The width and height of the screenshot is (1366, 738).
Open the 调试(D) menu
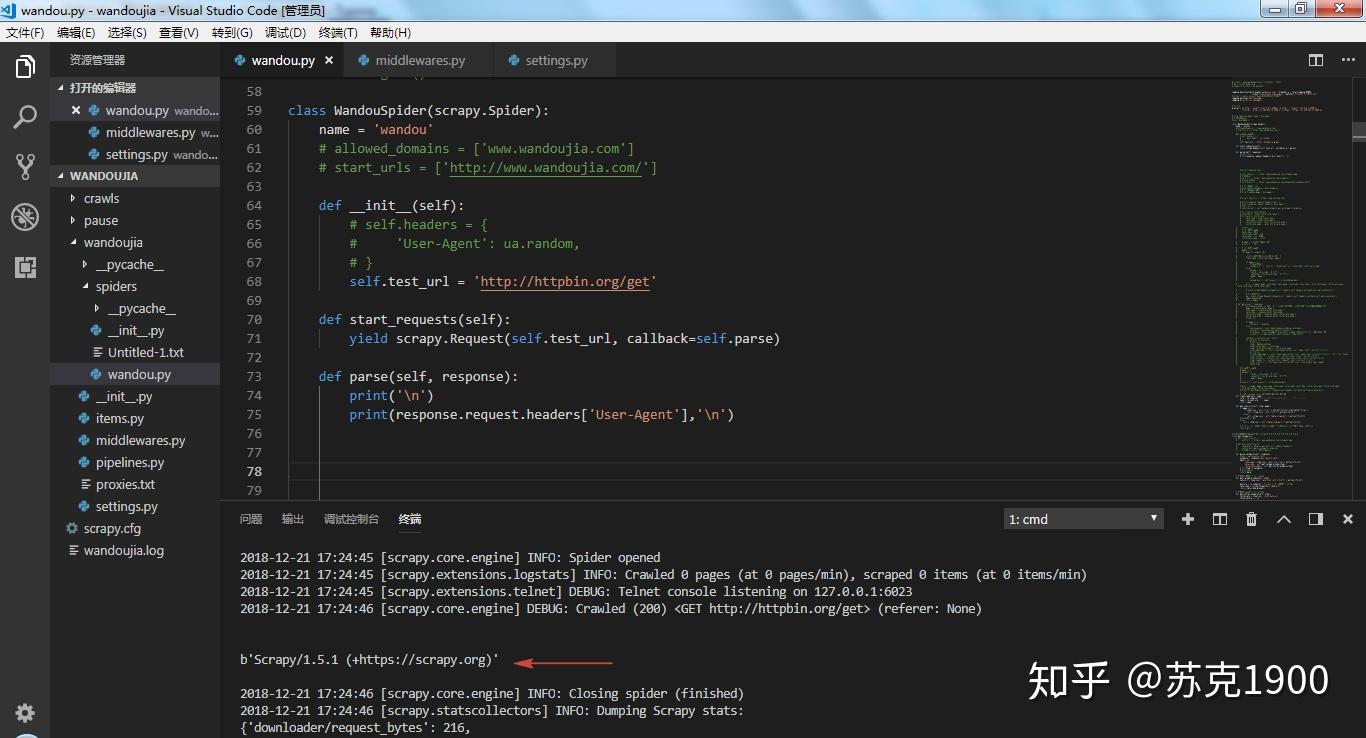pyautogui.click(x=285, y=32)
